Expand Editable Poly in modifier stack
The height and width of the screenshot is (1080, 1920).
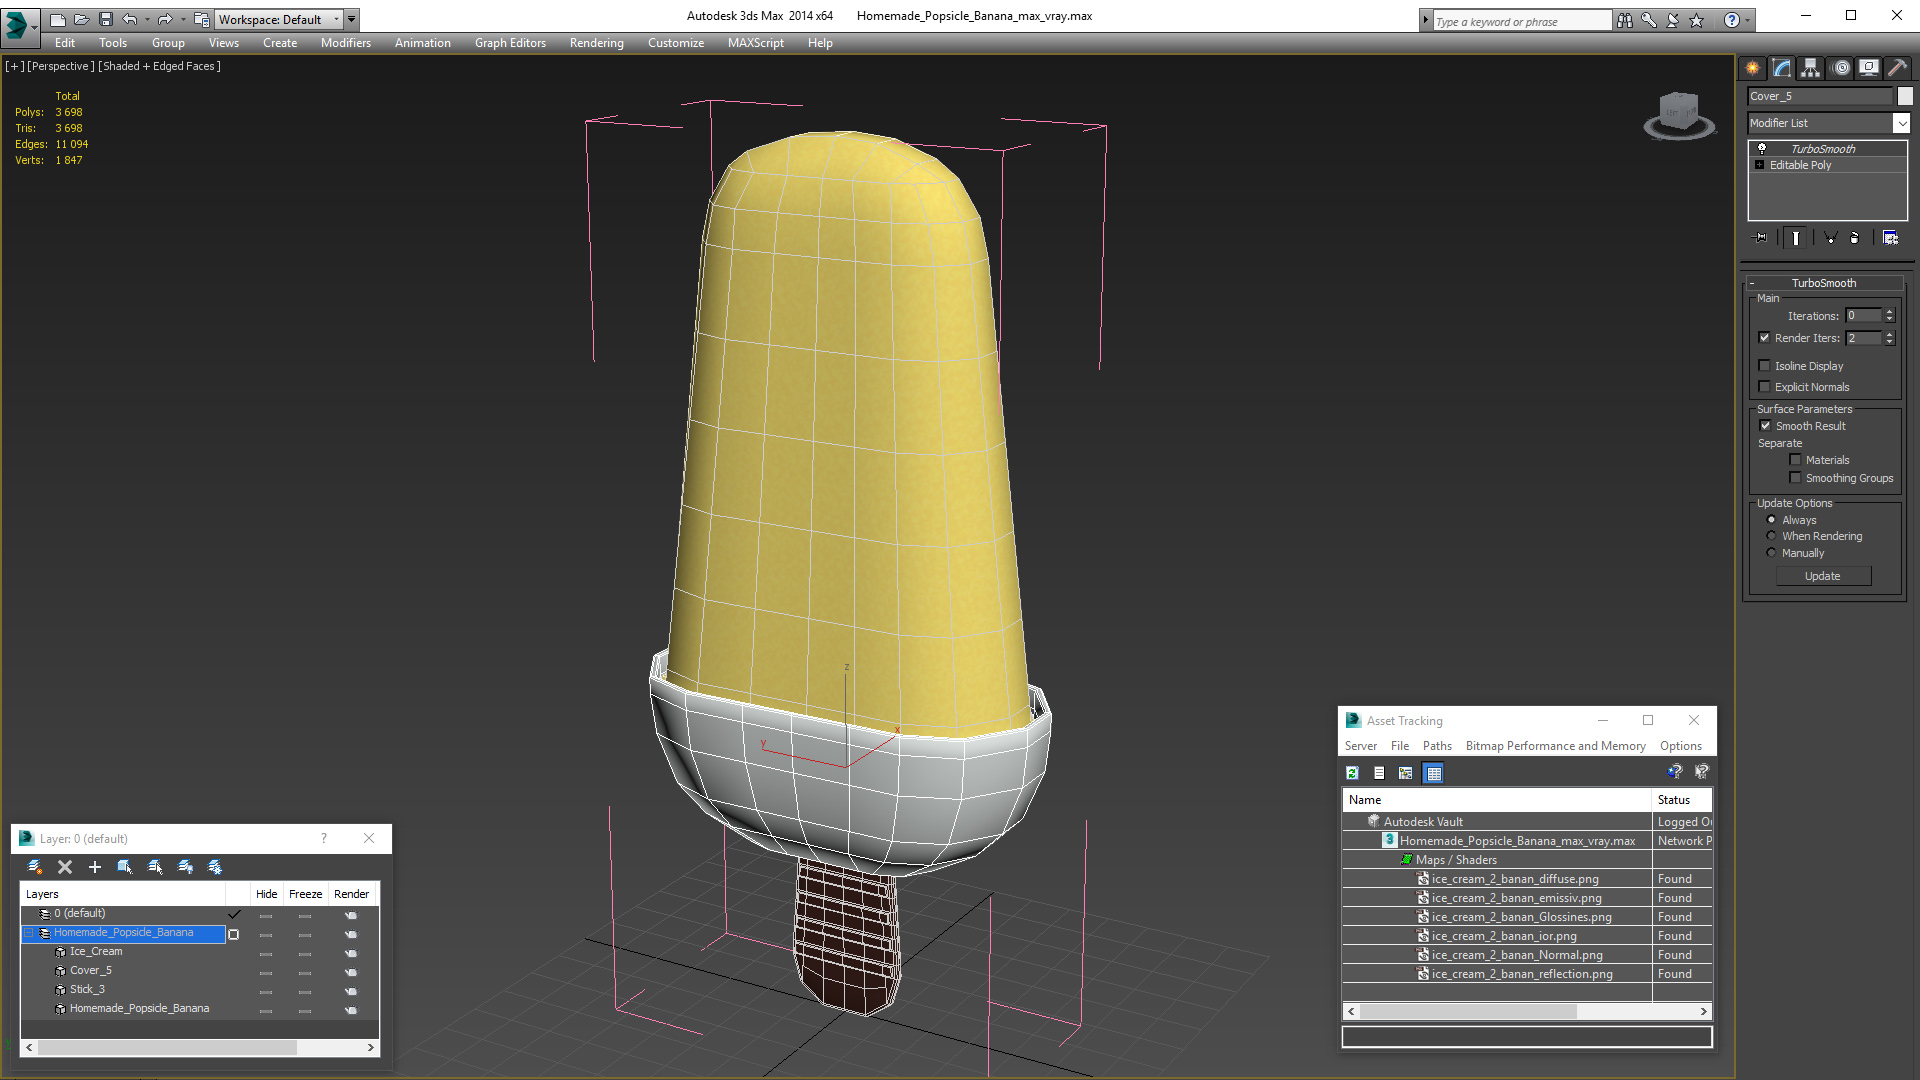pyautogui.click(x=1759, y=165)
